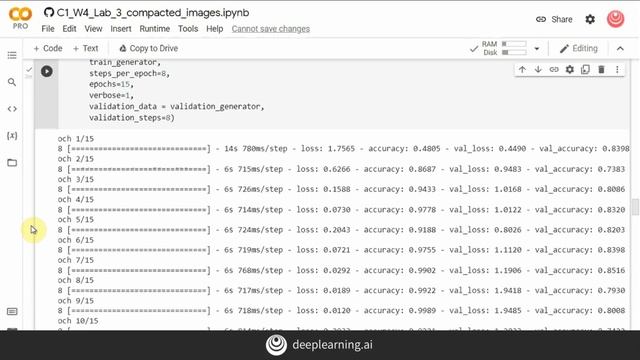Image resolution: width=640 pixels, height=360 pixels.
Task: Click the accuracy: 0.9989 output value
Action: pyautogui.click(x=400, y=311)
